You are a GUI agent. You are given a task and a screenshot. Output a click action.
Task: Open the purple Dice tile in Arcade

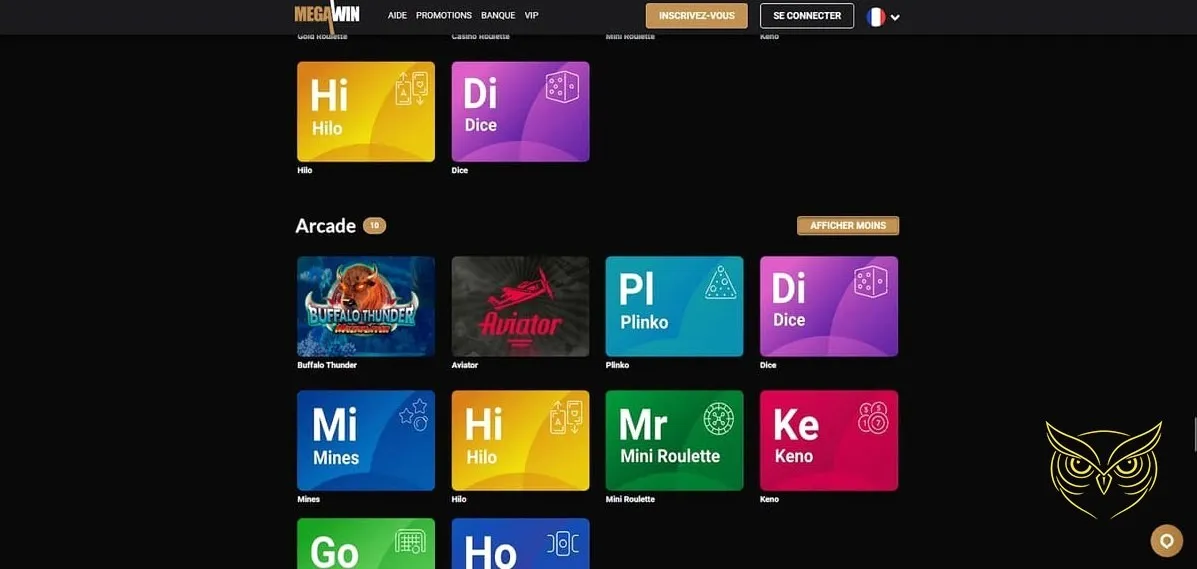[x=828, y=306]
